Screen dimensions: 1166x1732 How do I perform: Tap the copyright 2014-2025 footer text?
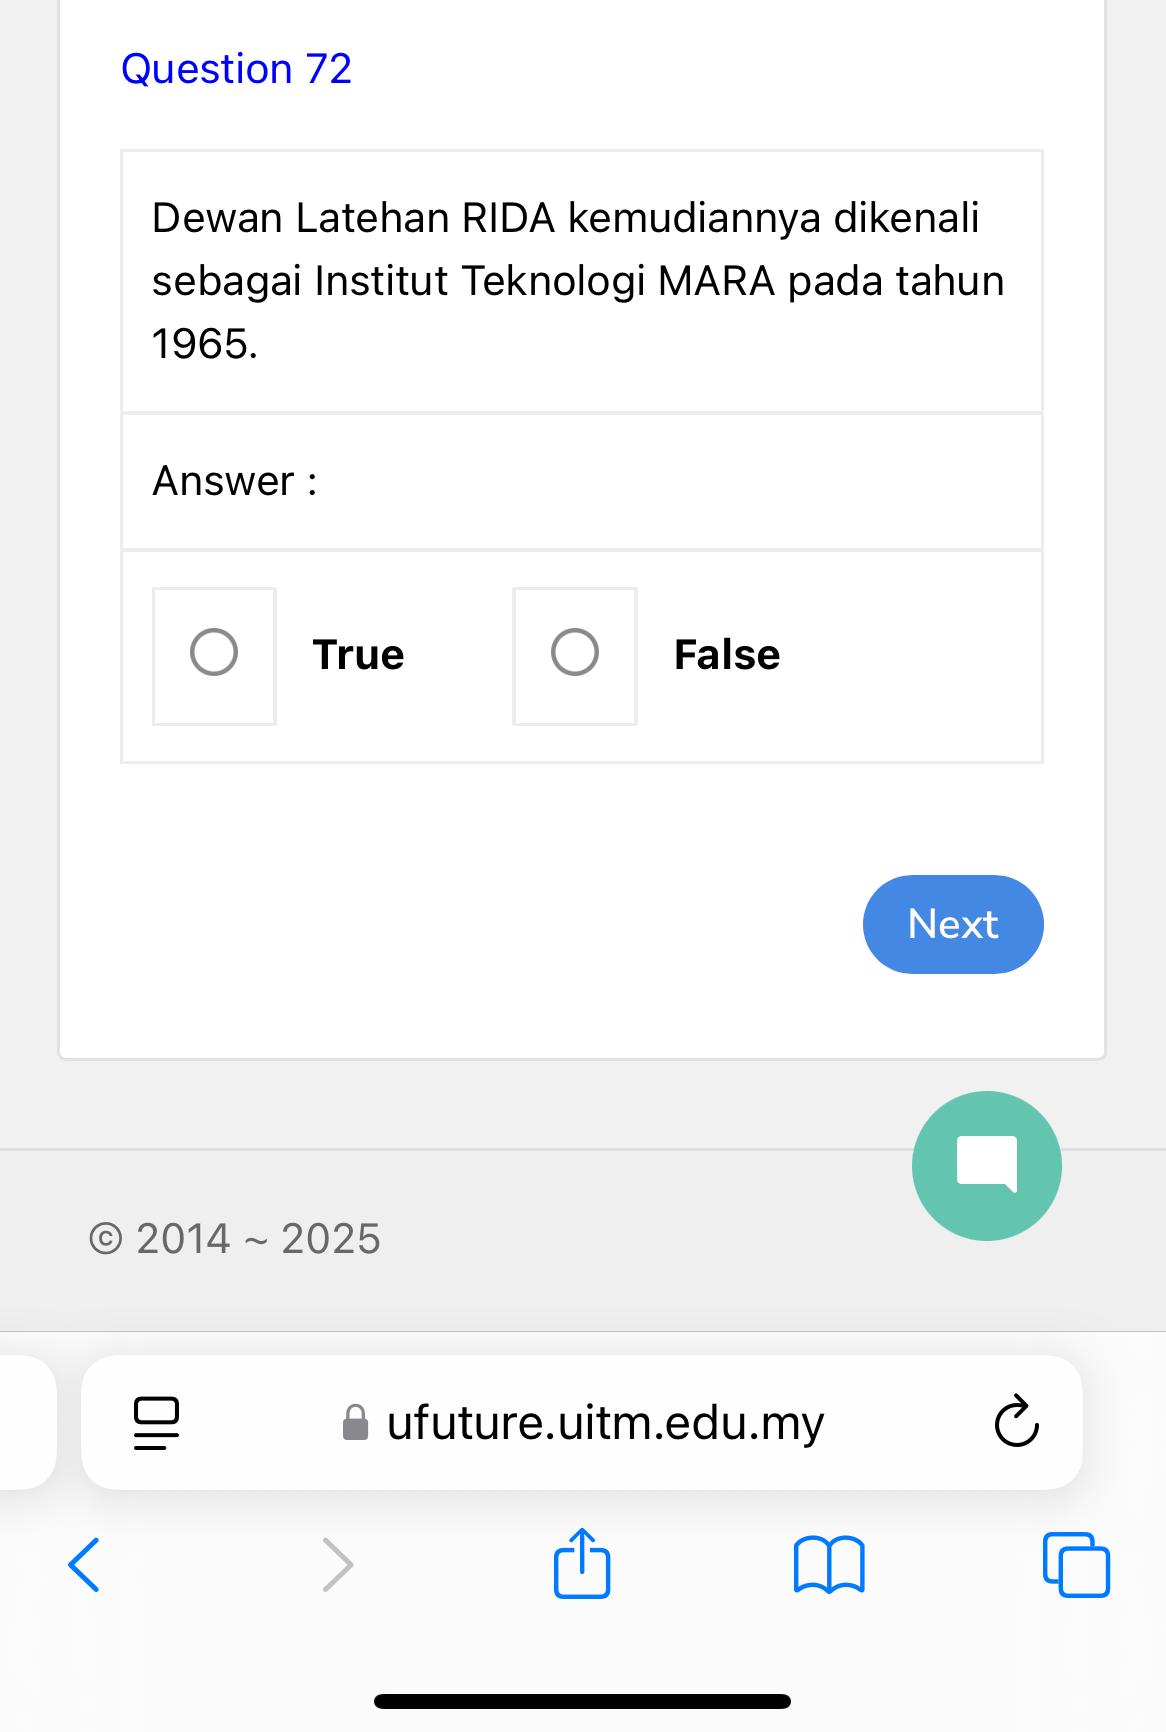tap(234, 1238)
